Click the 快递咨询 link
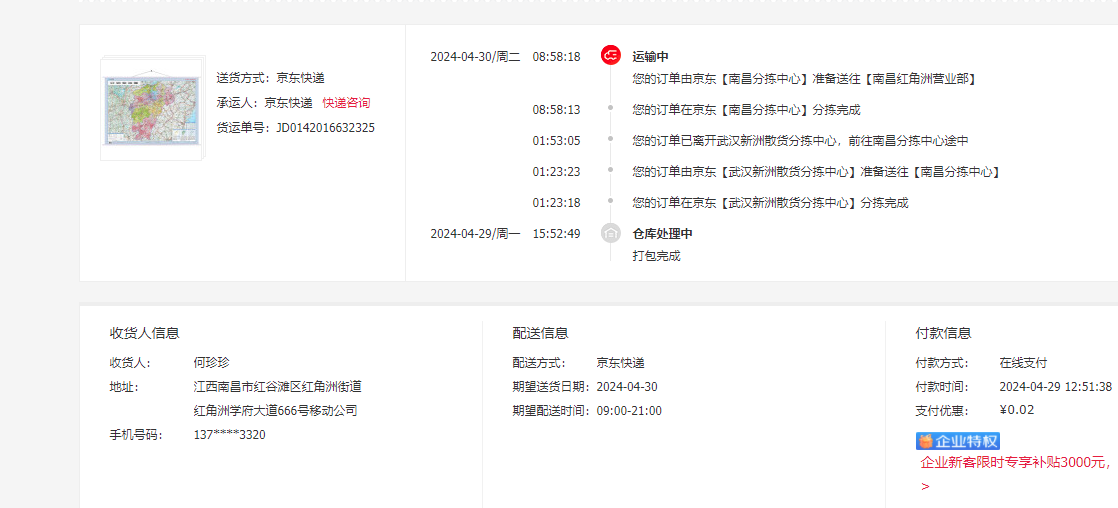Image resolution: width=1118 pixels, height=508 pixels. click(346, 103)
